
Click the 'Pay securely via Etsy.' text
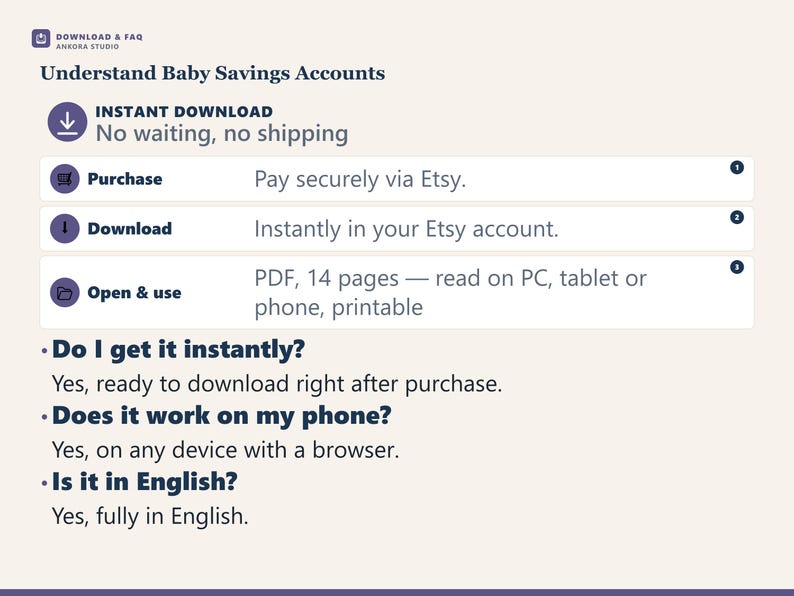[360, 179]
